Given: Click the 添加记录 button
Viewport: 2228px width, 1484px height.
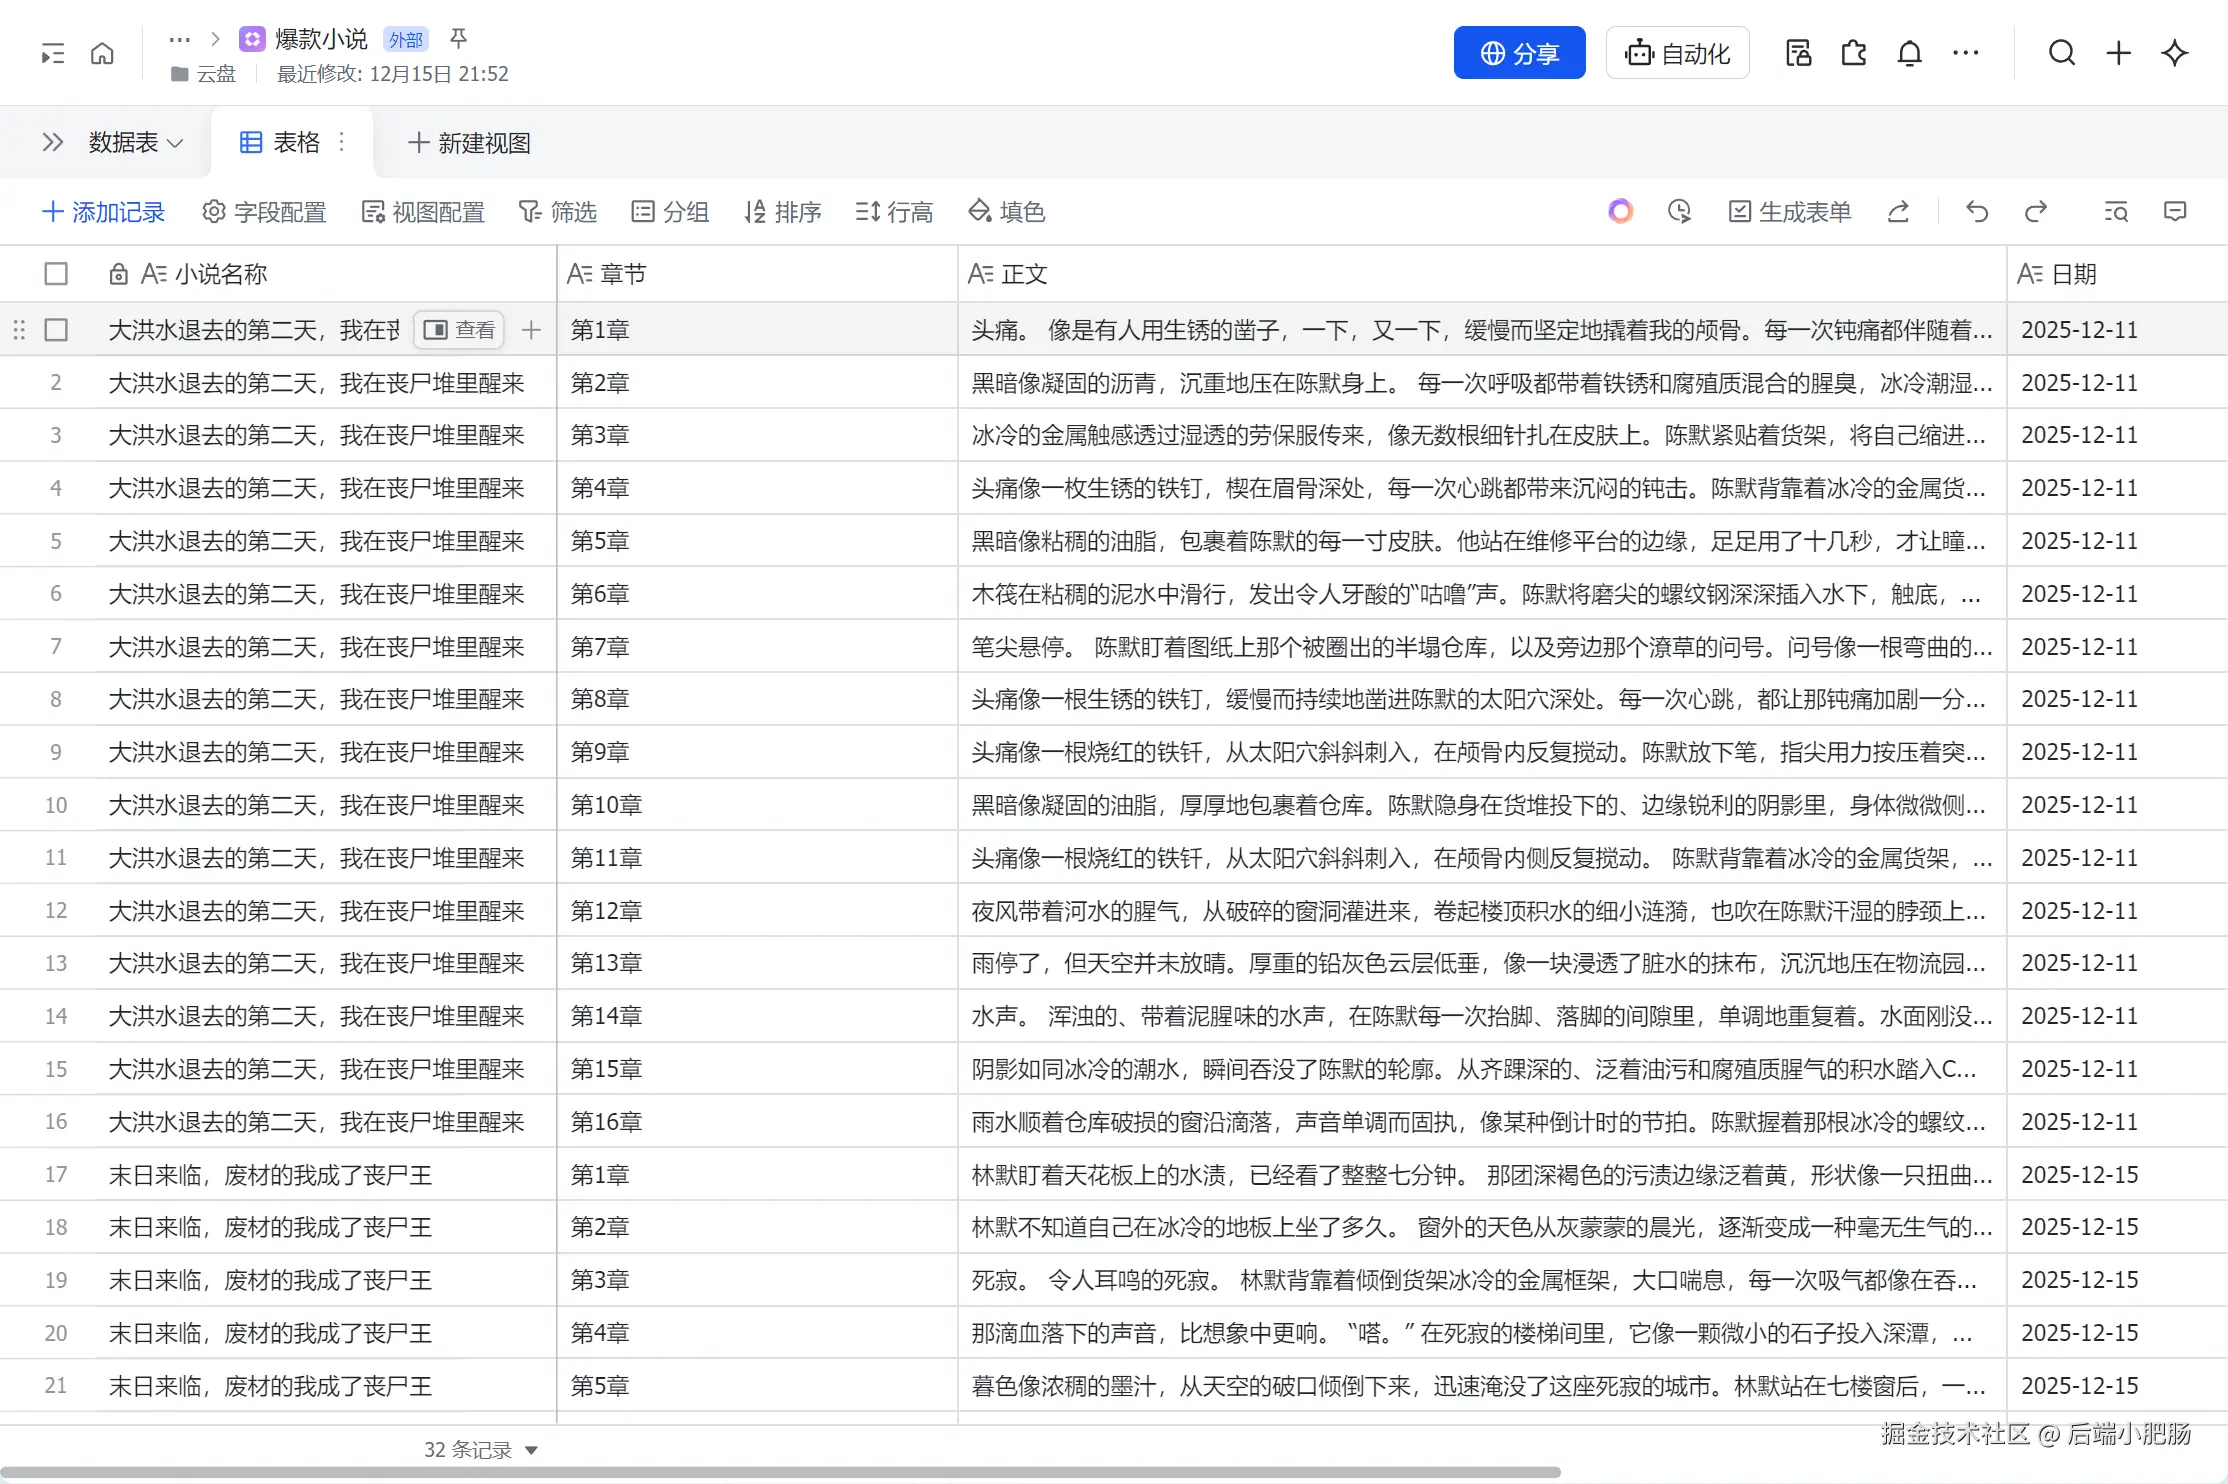Looking at the screenshot, I should click(103, 212).
